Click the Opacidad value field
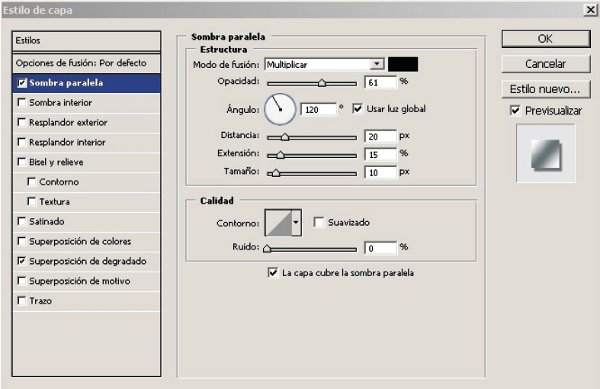The image size is (600, 389). click(x=380, y=83)
